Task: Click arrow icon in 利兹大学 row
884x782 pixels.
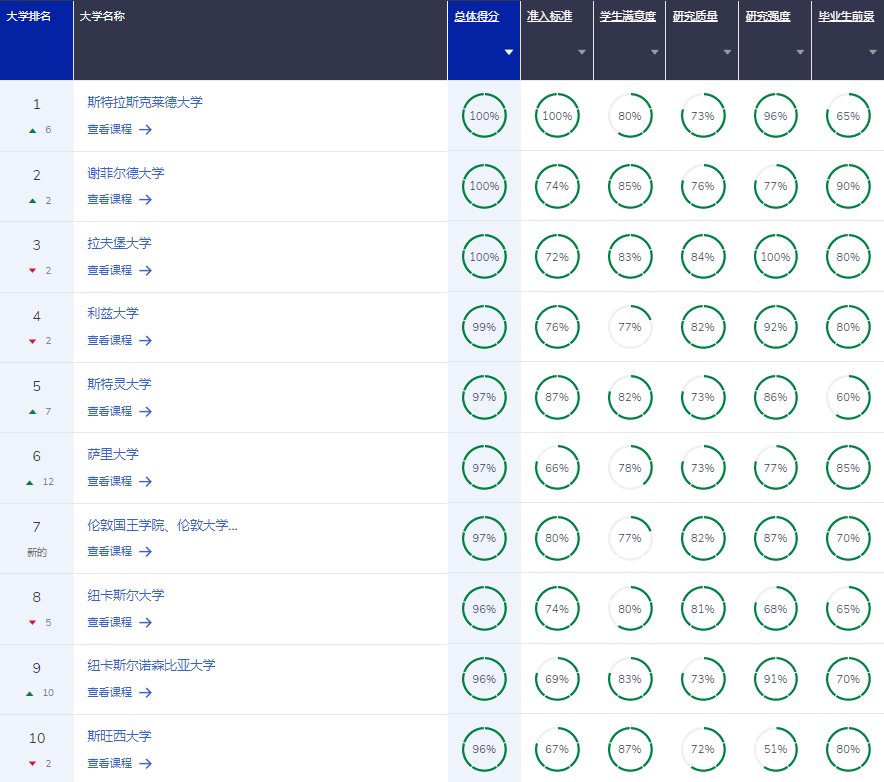Action: pos(145,340)
